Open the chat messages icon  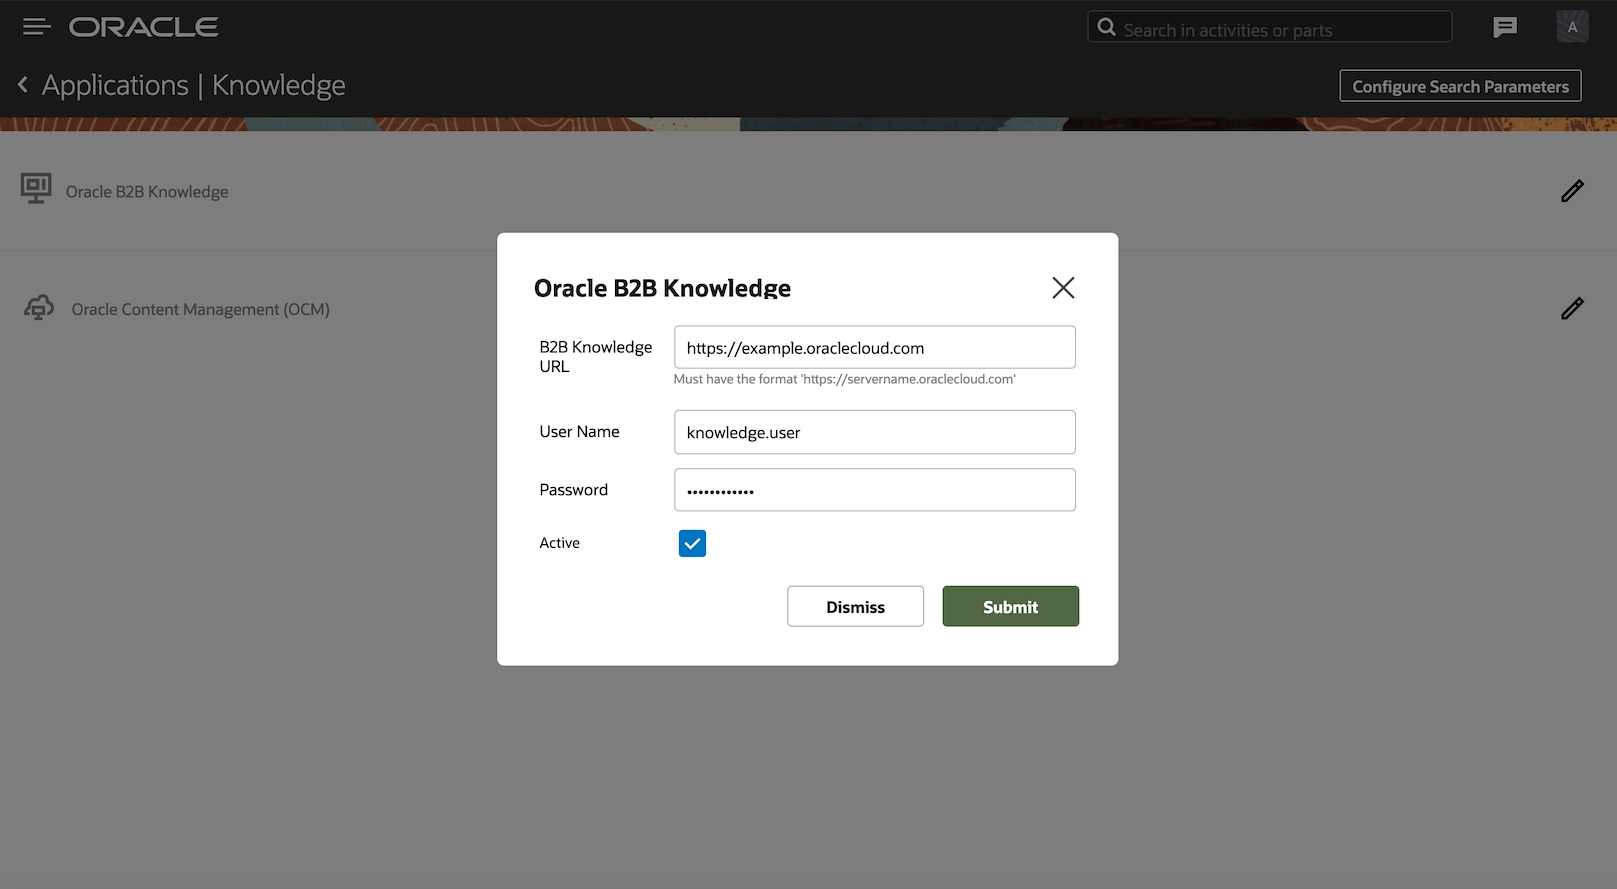[x=1505, y=27]
